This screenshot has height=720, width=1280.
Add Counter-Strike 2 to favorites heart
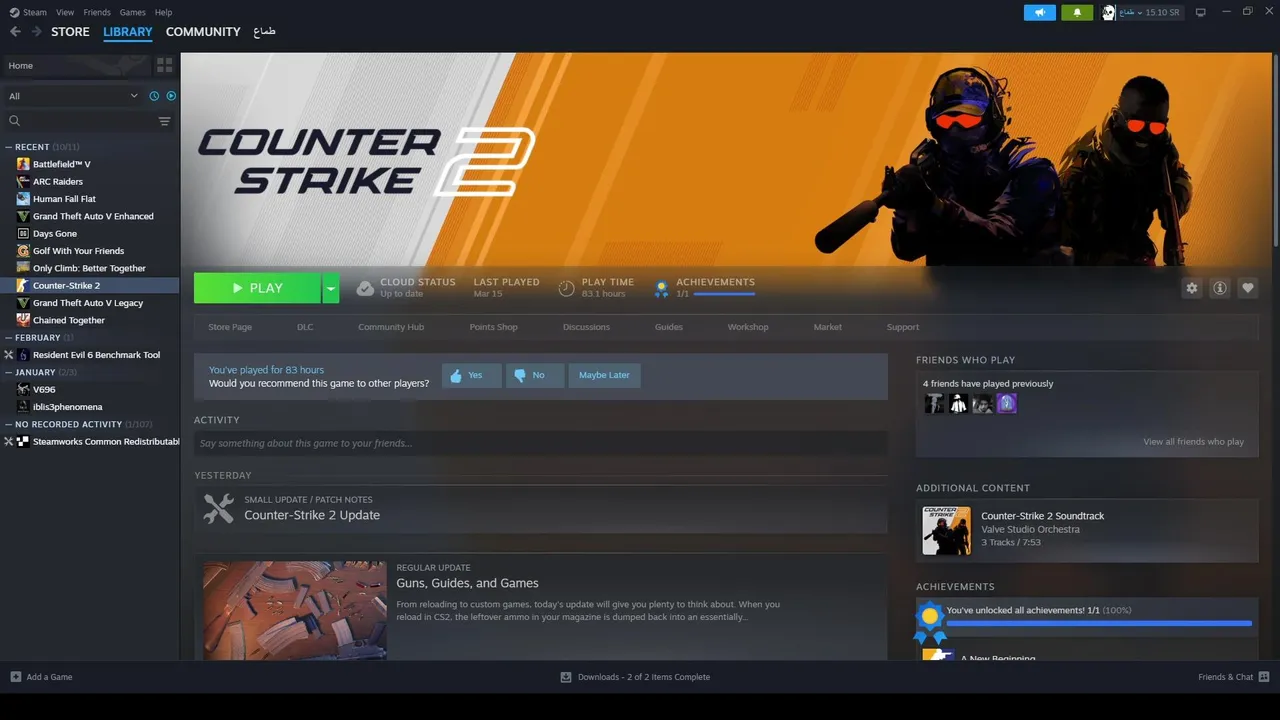(1247, 288)
